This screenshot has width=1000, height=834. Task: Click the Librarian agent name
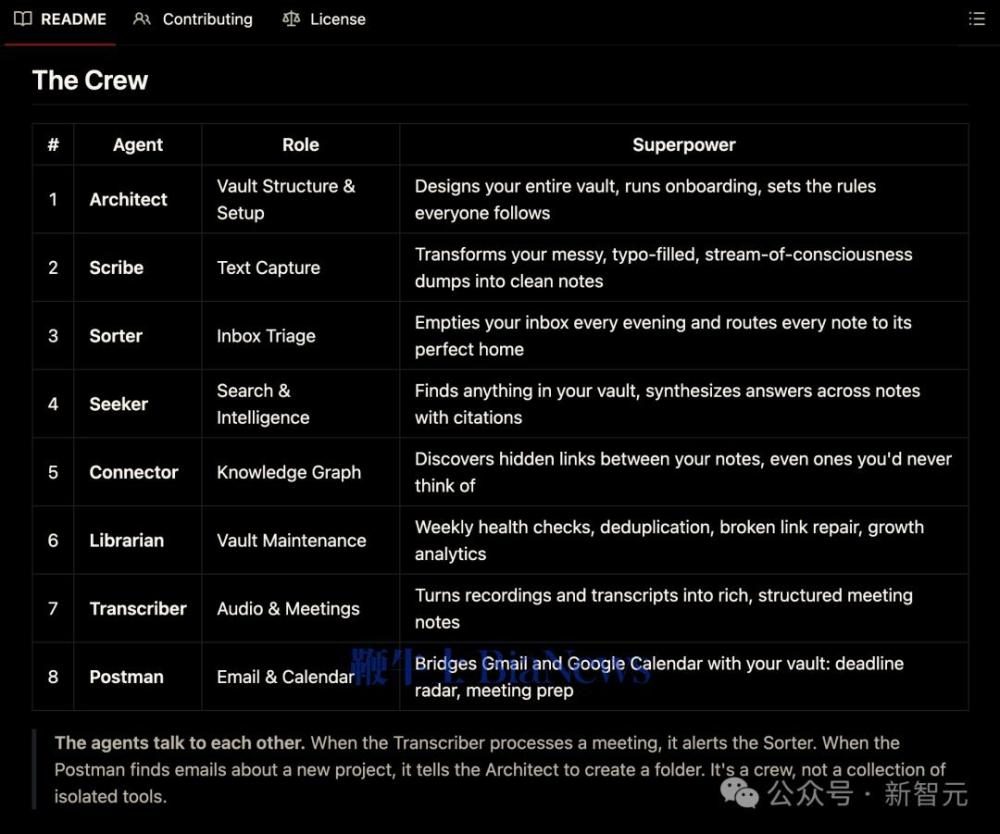click(126, 540)
